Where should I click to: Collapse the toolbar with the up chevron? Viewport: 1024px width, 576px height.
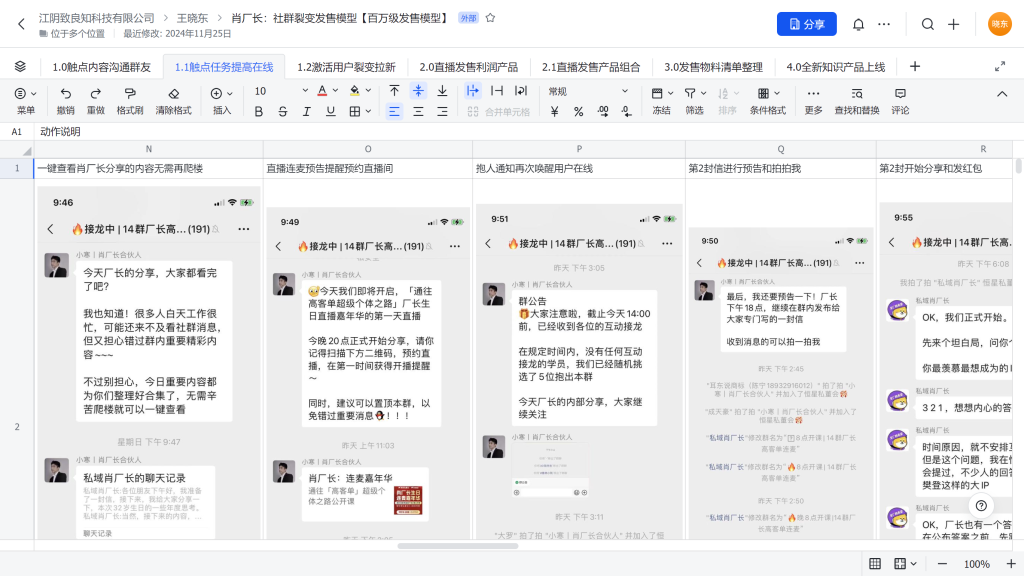click(x=1002, y=94)
